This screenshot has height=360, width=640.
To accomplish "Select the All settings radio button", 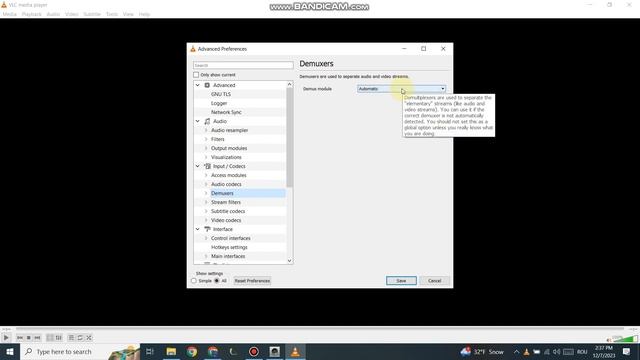I will click(217, 281).
